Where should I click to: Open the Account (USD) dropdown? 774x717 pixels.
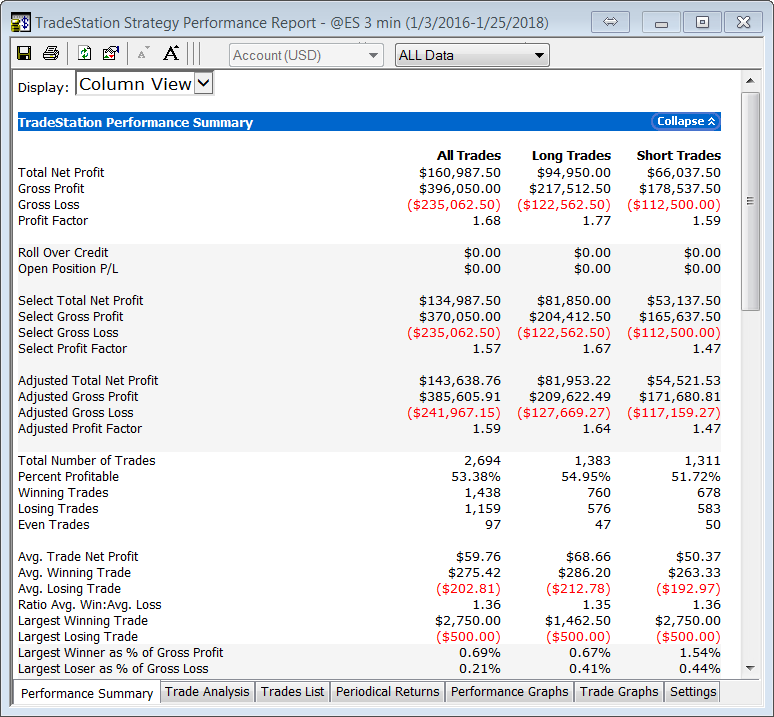[x=306, y=55]
